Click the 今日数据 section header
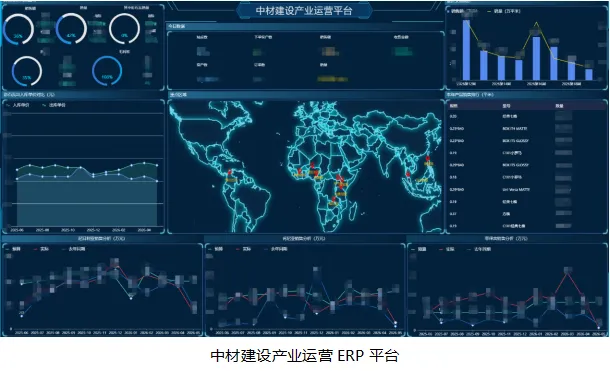 [x=177, y=26]
